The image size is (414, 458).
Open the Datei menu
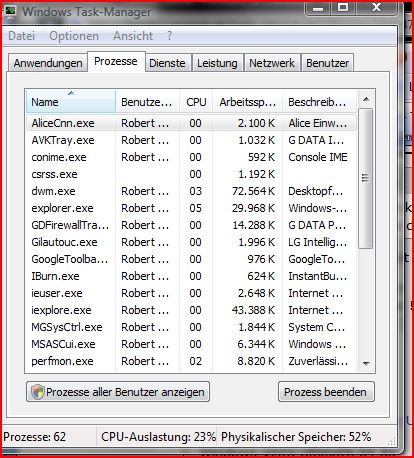[22, 36]
